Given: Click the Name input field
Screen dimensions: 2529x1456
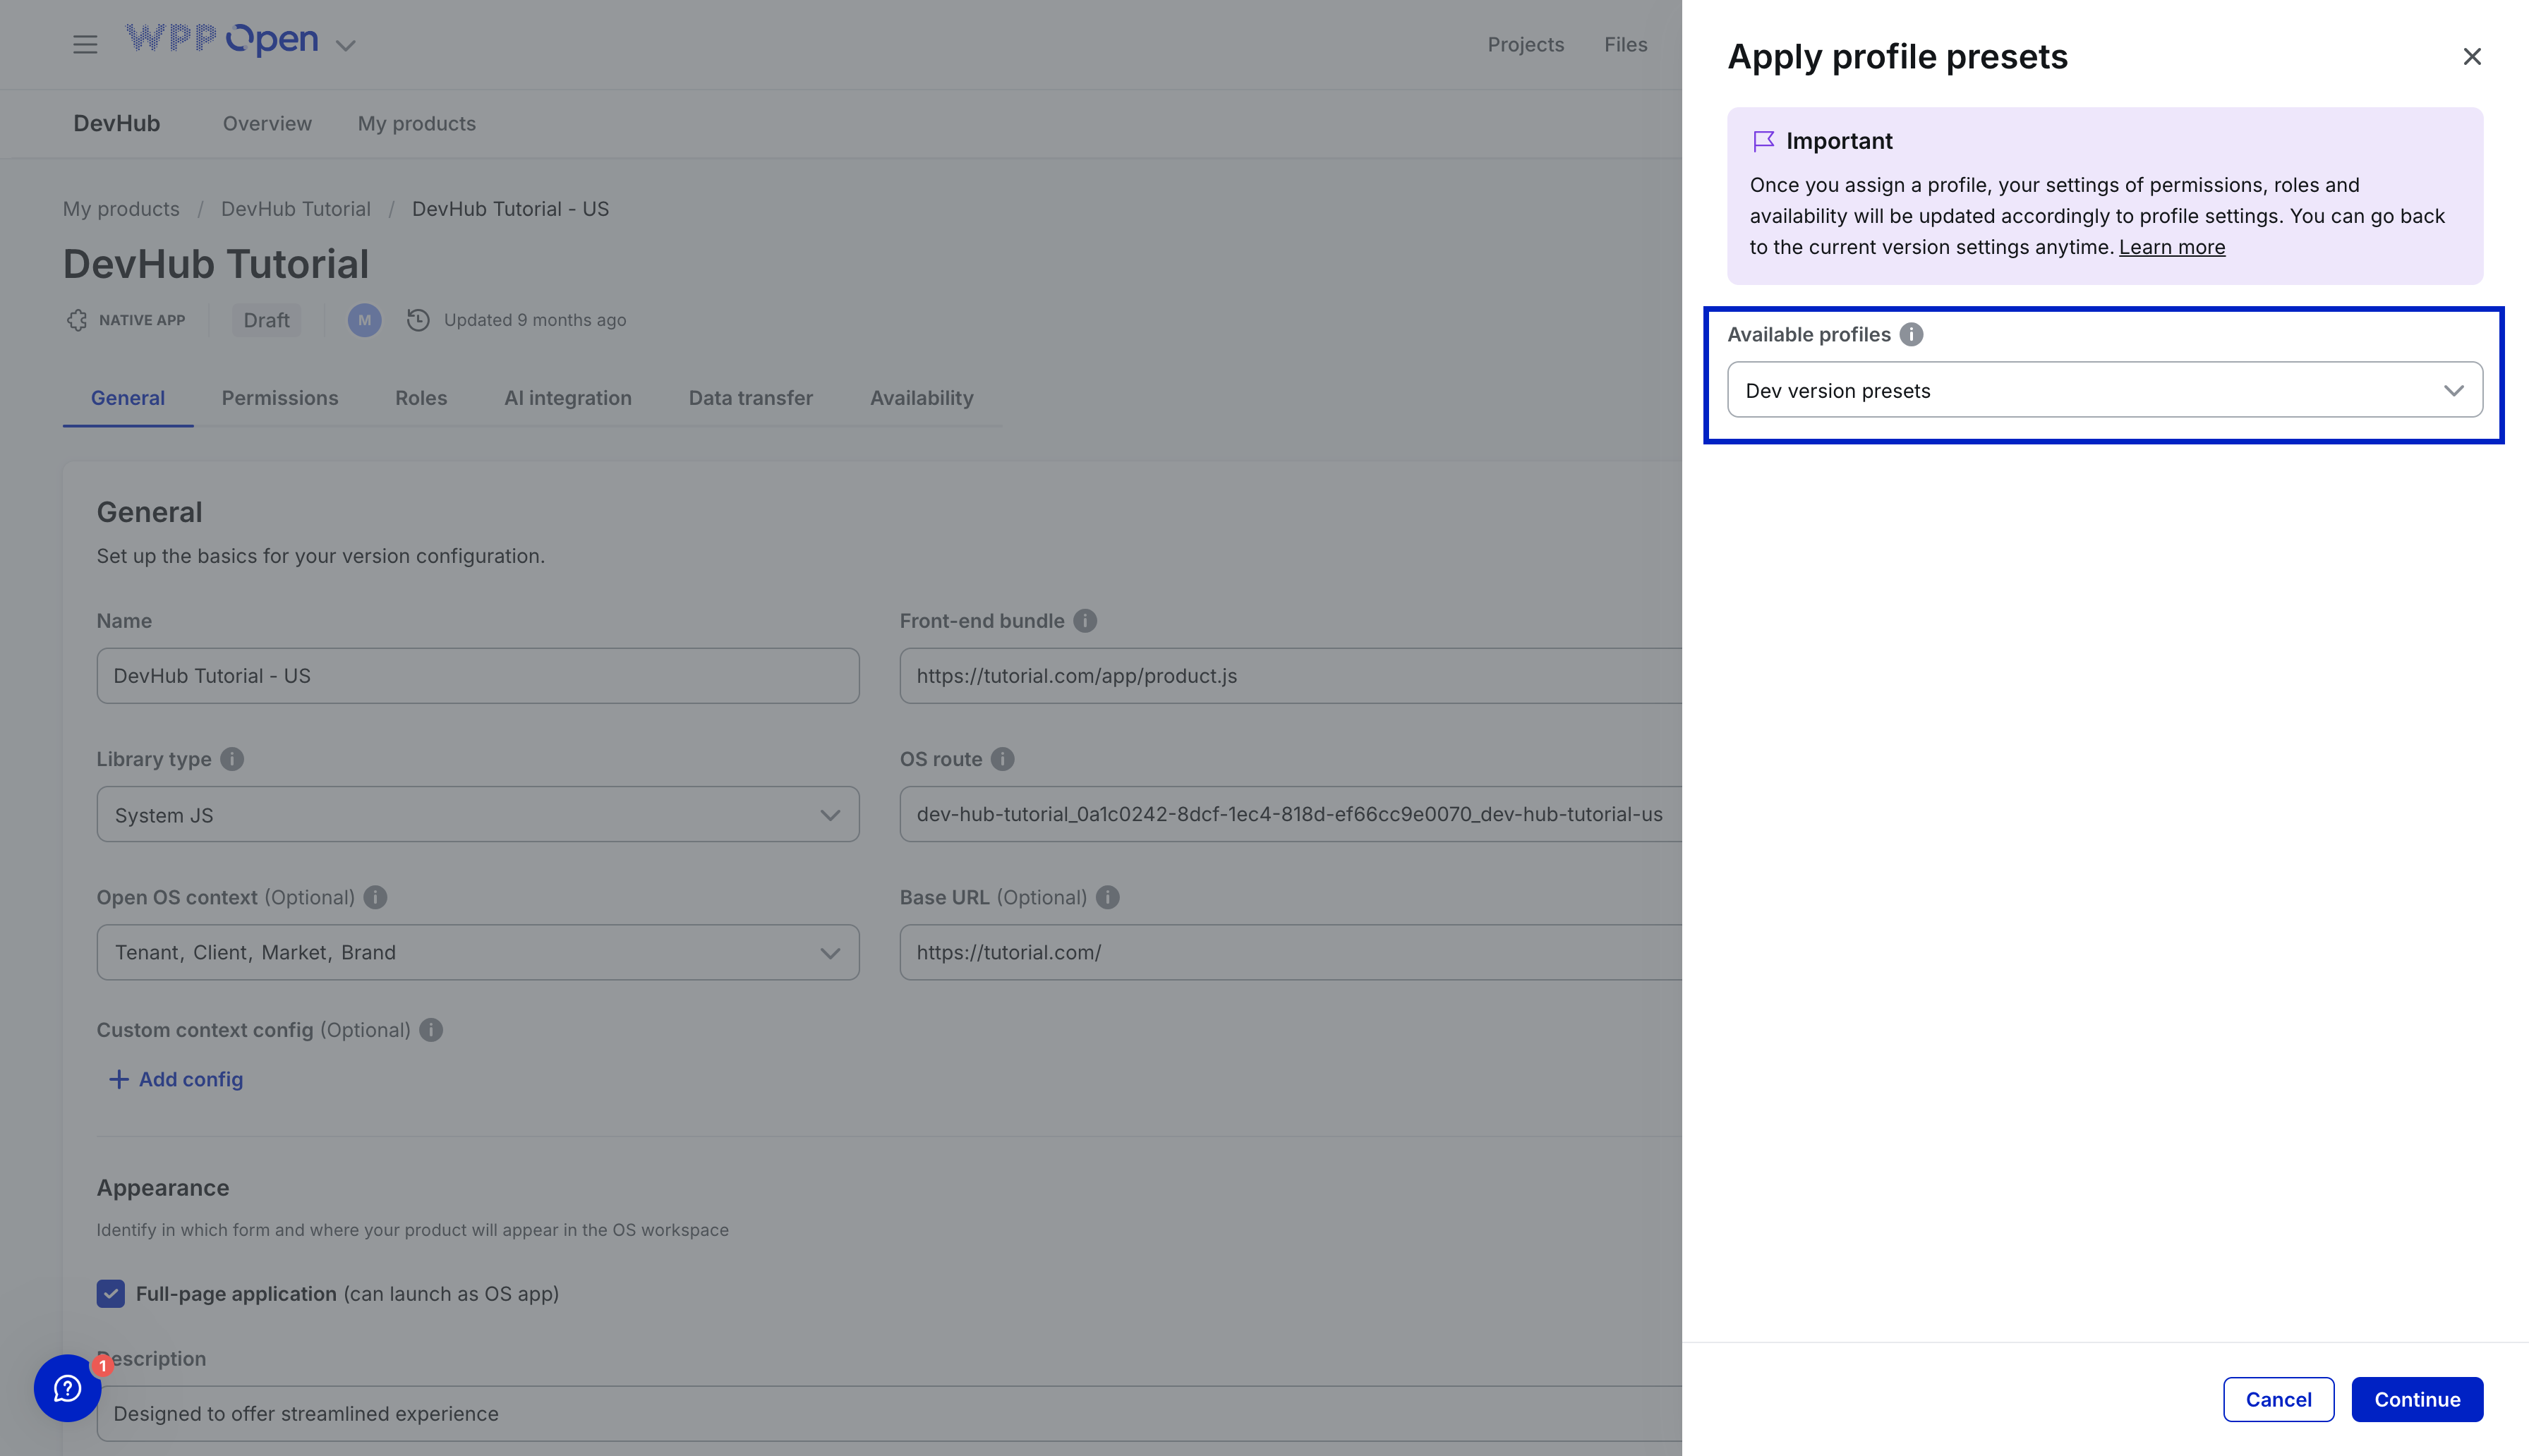Looking at the screenshot, I should tap(477, 676).
